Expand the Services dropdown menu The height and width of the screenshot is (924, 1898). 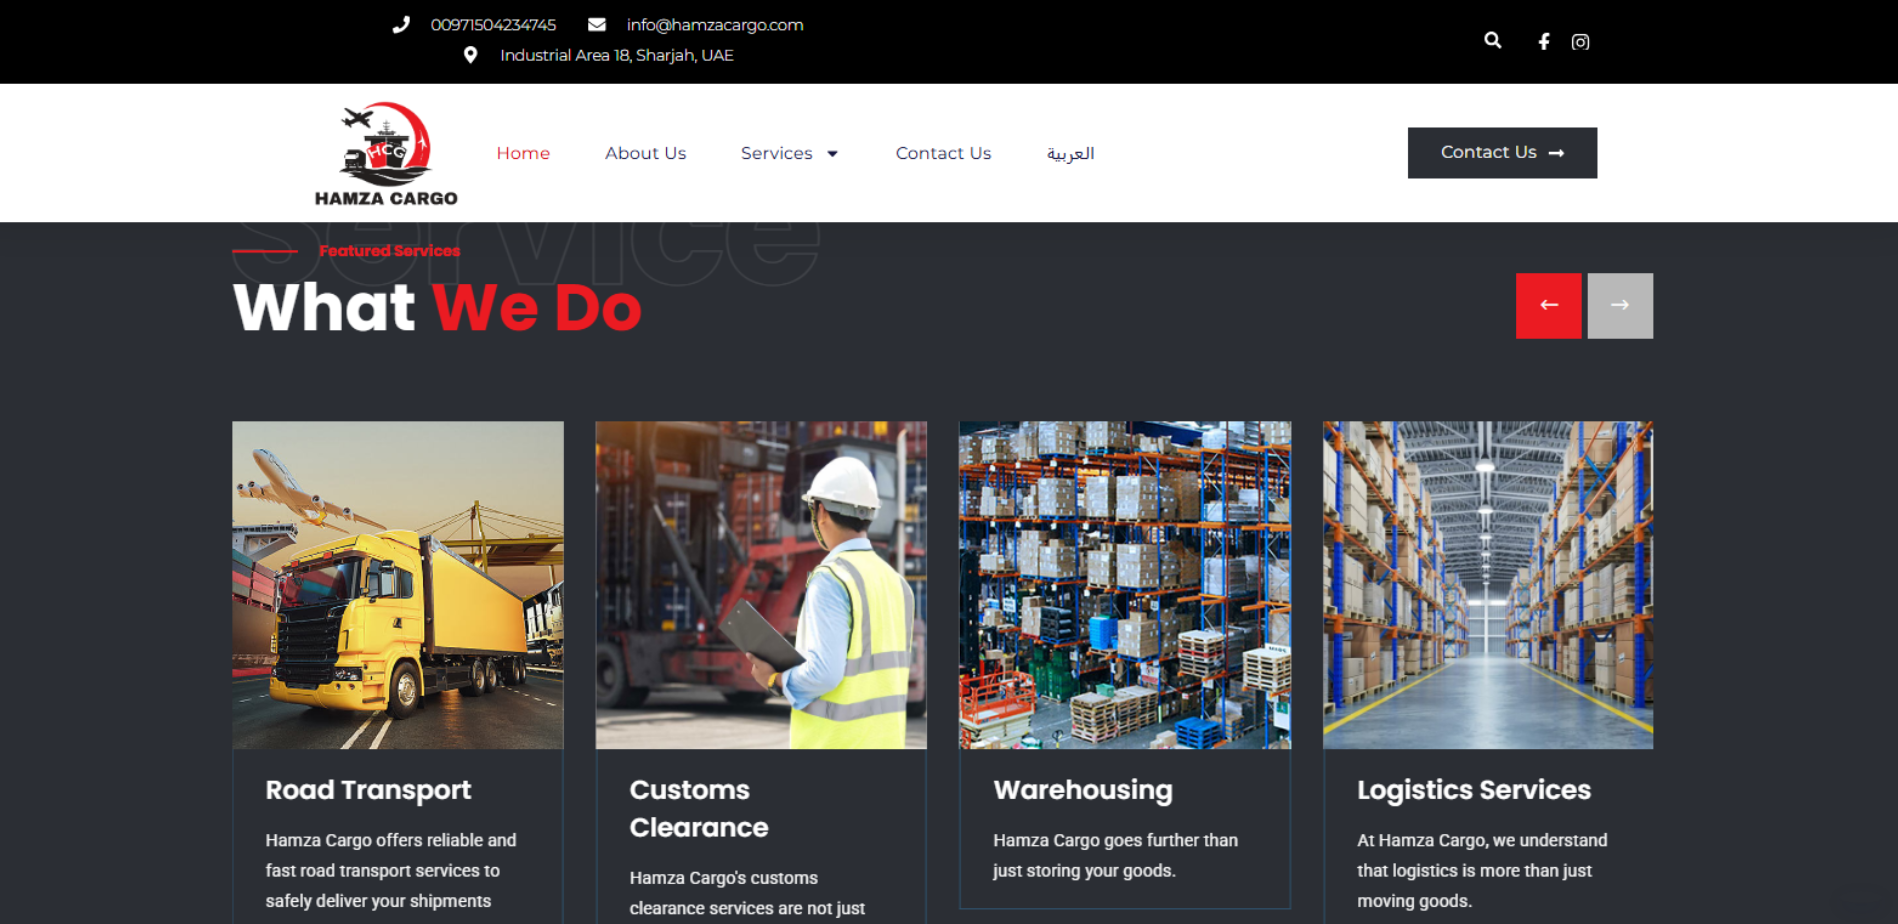tap(789, 153)
